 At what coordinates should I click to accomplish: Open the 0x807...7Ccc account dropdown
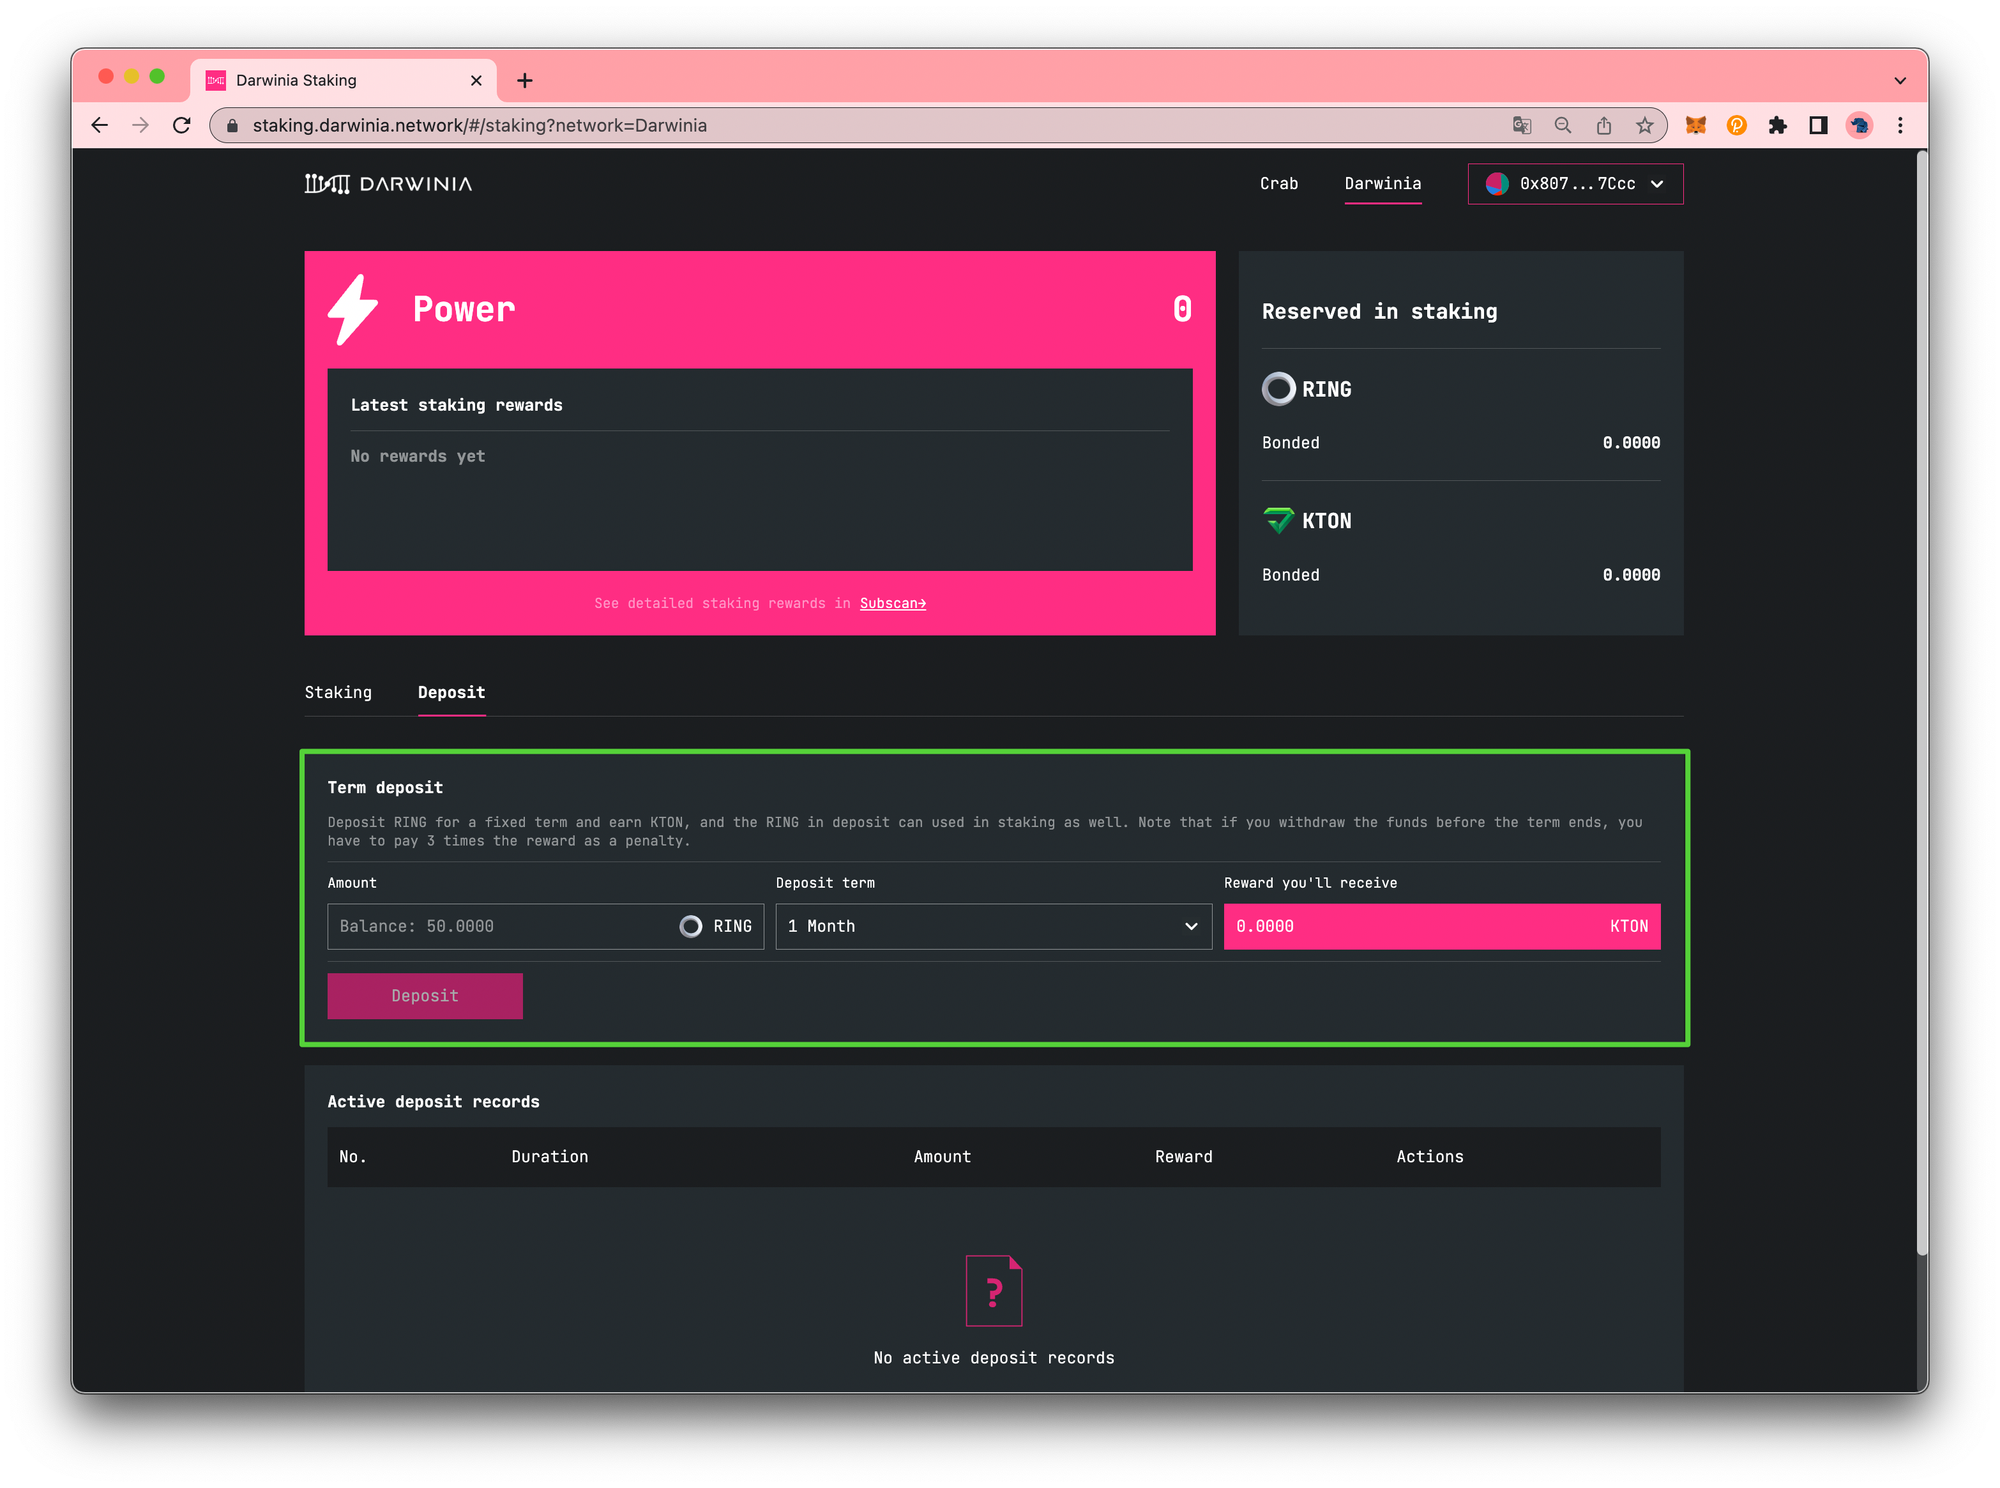(1575, 184)
